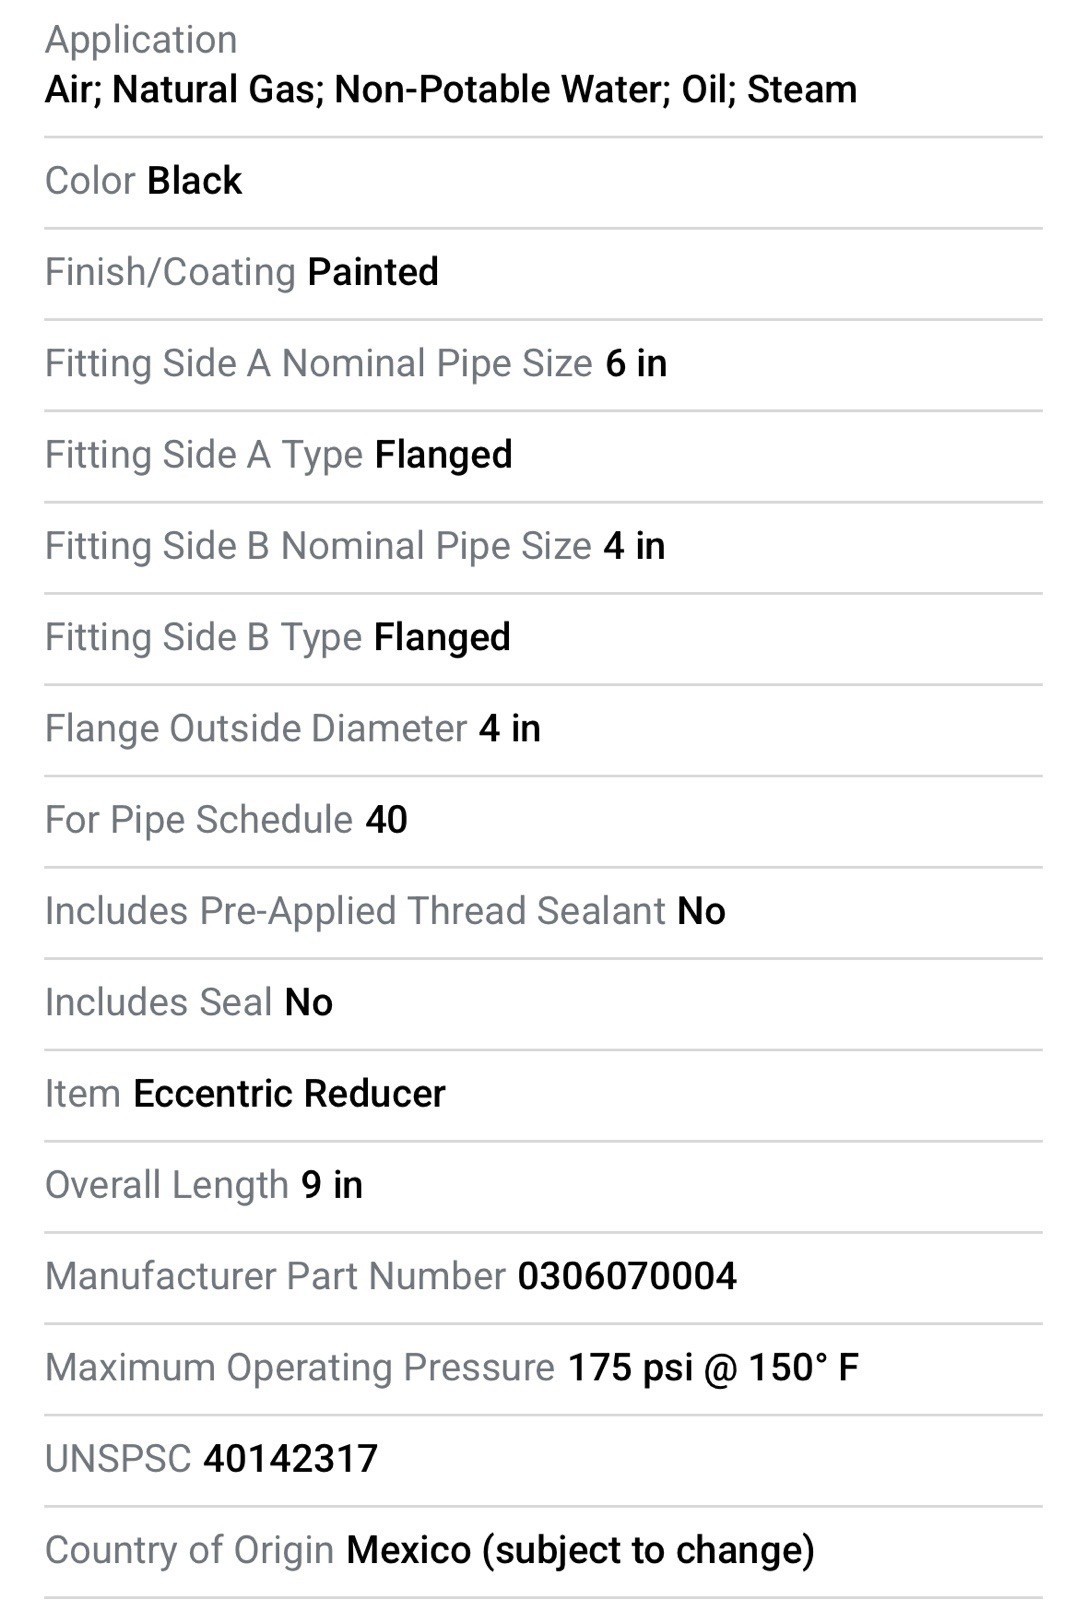Click Includes Pre-Applied Thread Sealant row
This screenshot has width=1087, height=1600.
pos(543,912)
